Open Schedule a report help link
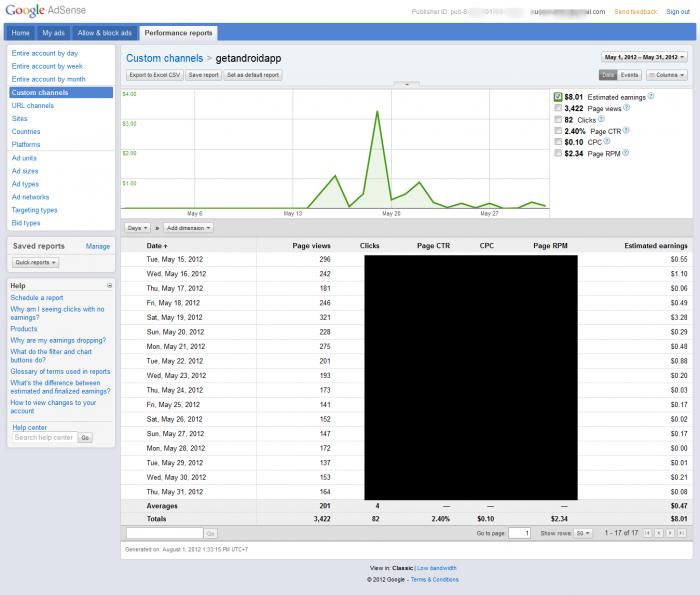700x595 pixels. click(37, 297)
